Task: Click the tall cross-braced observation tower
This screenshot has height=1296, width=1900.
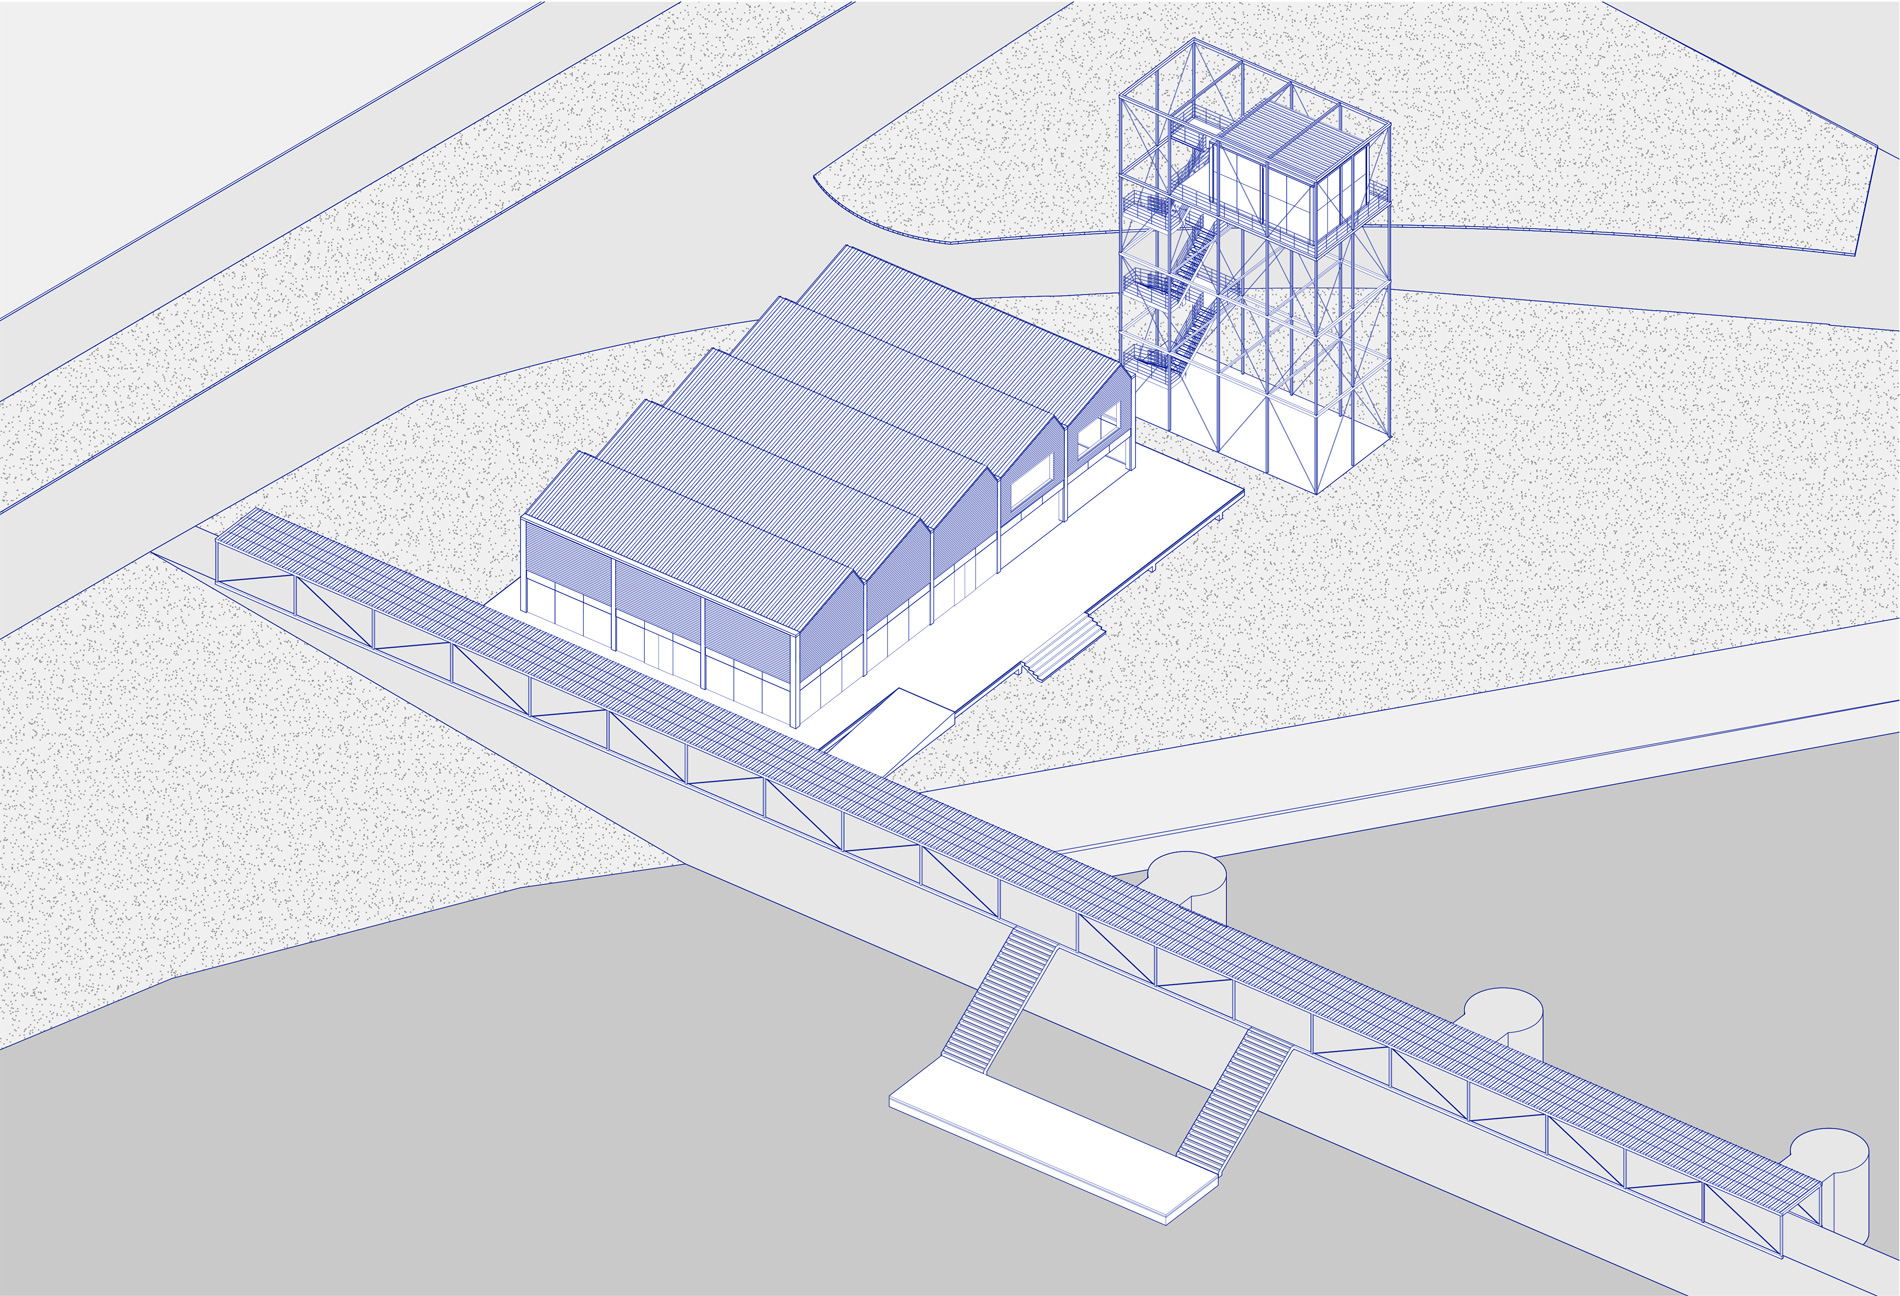Action: coord(1255,265)
